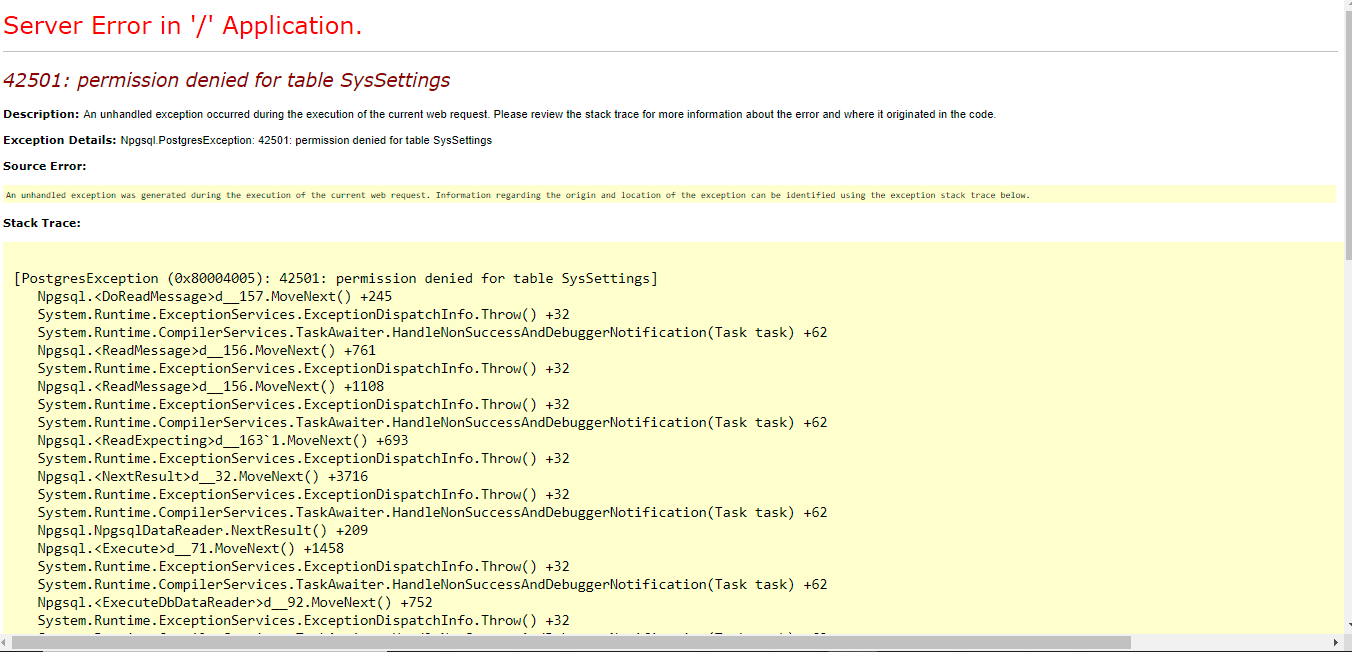1352x652 pixels.
Task: Click the "Npgsql.<Execute>d__71.MoveNext() +1458" line
Action: coord(191,548)
